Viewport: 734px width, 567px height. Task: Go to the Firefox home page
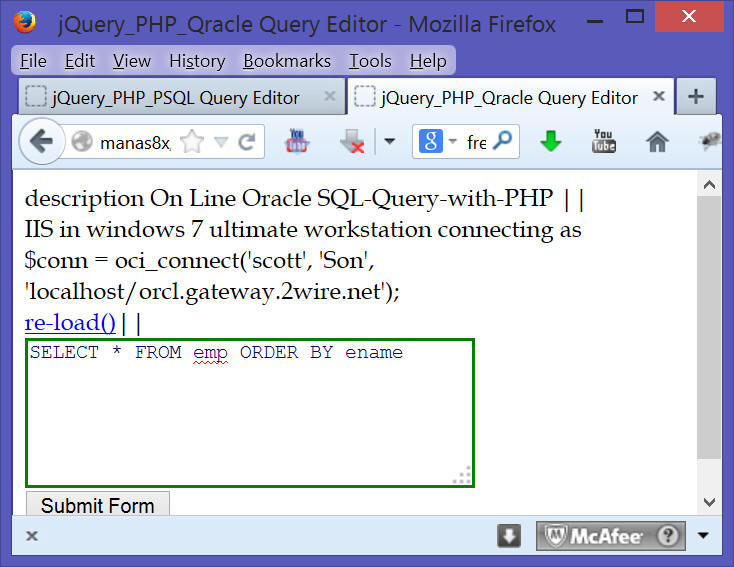point(657,142)
